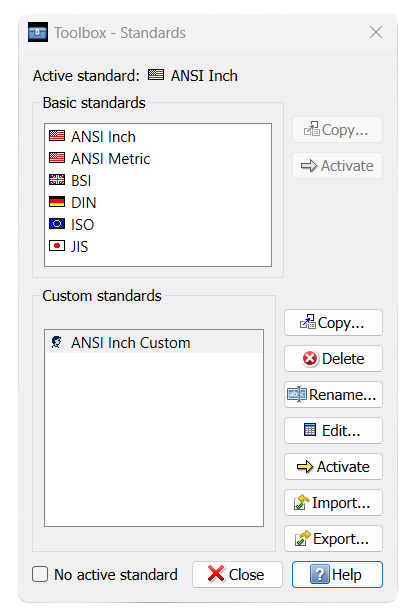Pick the ISO standard entry
Image resolution: width=417 pixels, height=615 pixels.
coord(158,225)
